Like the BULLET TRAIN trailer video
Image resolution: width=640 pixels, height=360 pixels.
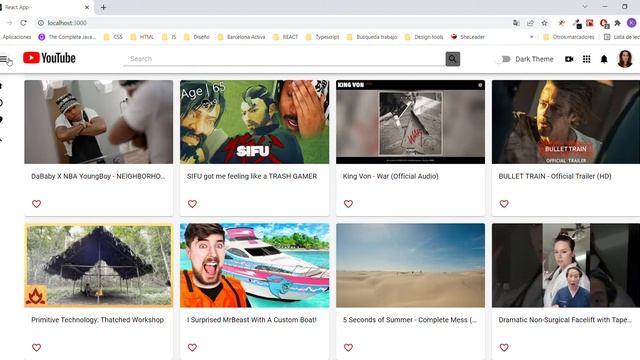click(504, 203)
